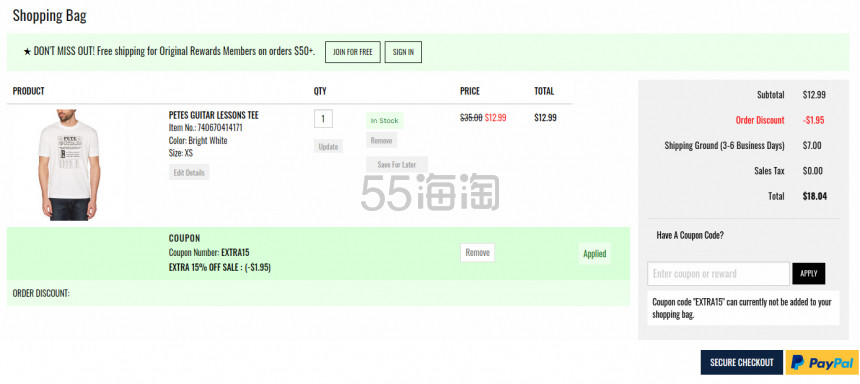Click Save For Later
Image resolution: width=860 pixels, height=384 pixels.
(x=397, y=165)
